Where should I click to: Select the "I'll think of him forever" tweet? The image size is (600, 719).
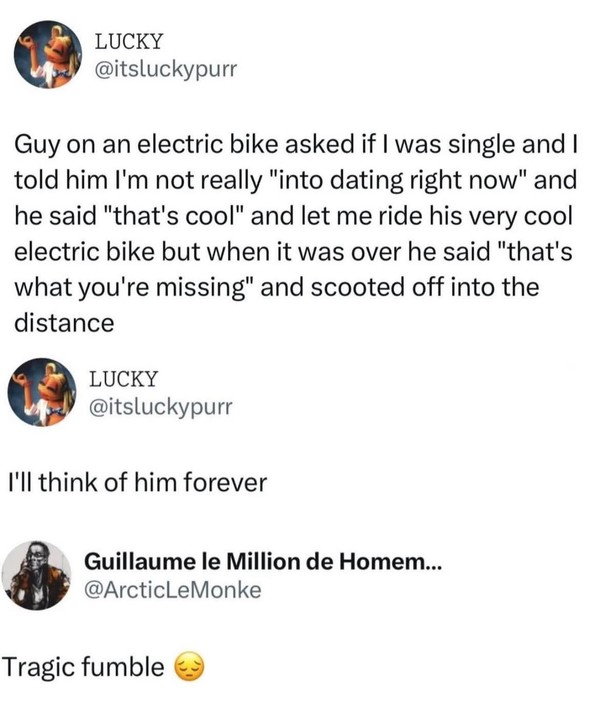coord(138,483)
